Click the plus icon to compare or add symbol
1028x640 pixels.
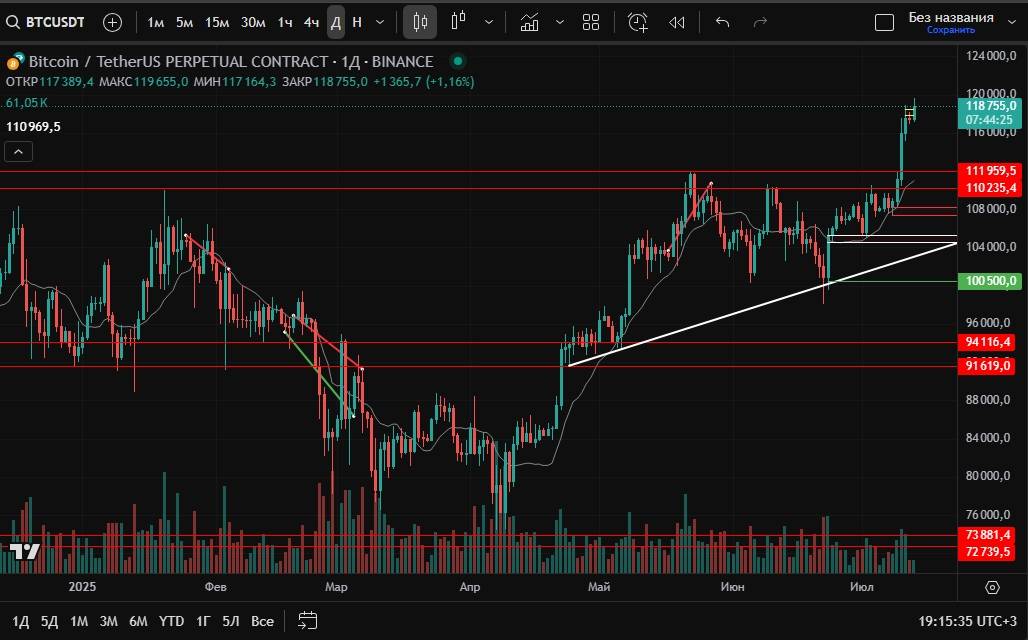pos(112,22)
